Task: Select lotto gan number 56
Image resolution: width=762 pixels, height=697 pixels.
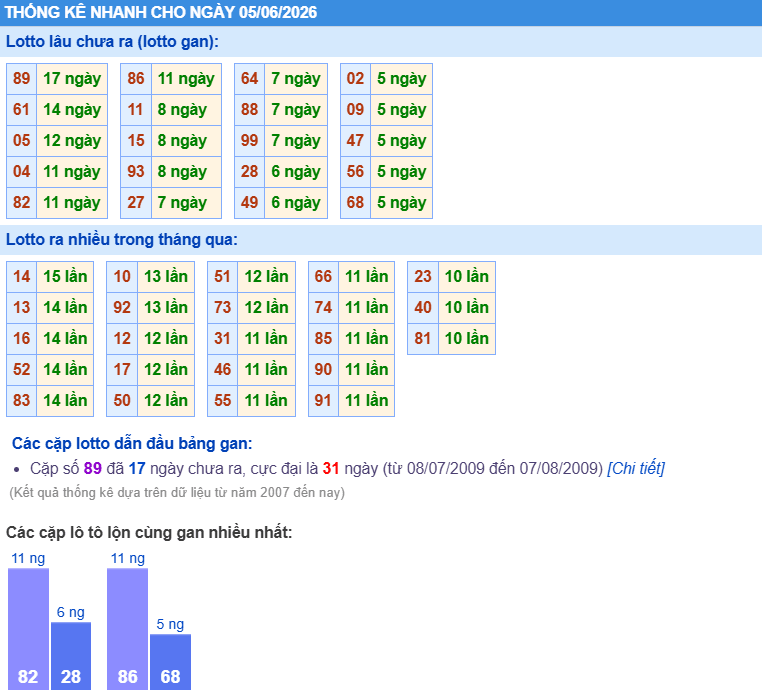Action: [355, 172]
